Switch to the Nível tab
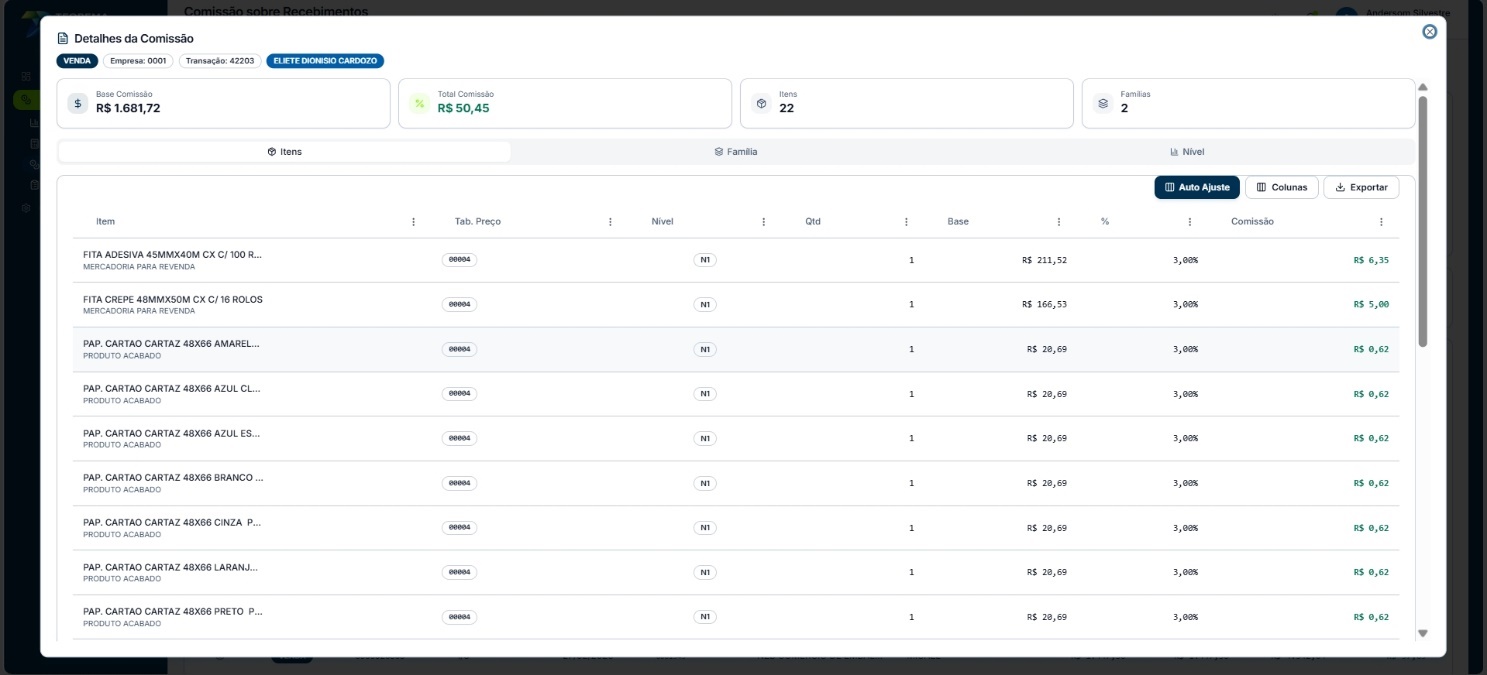Image resolution: width=1487 pixels, height=675 pixels. click(1187, 152)
